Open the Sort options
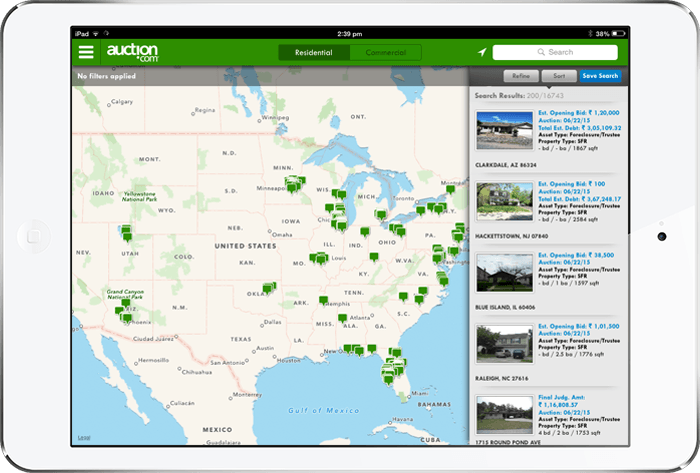The height and width of the screenshot is (473, 700). 559,76
